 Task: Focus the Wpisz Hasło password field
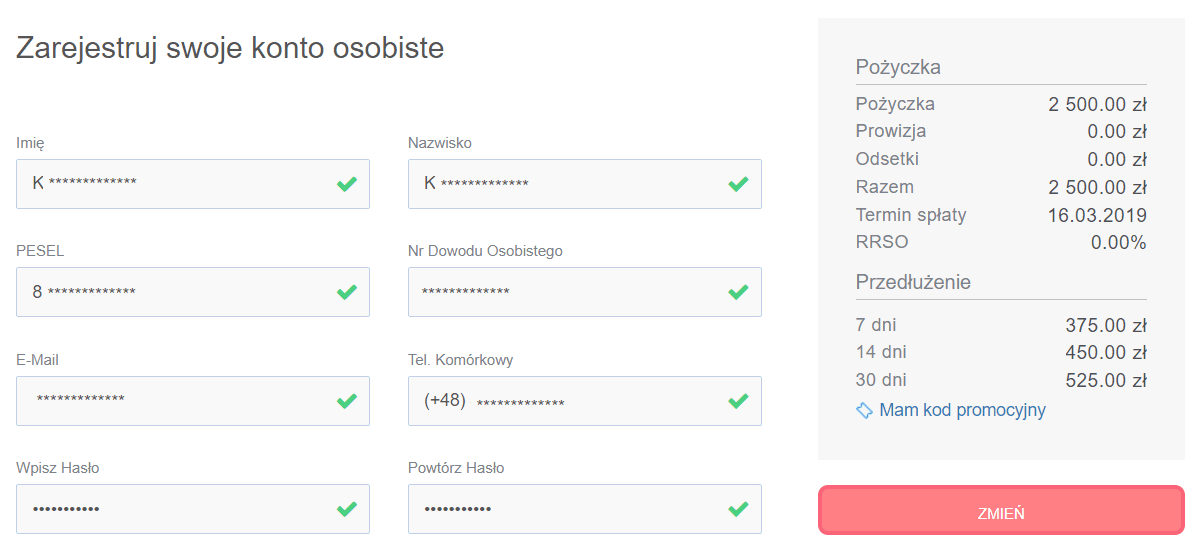click(x=193, y=509)
